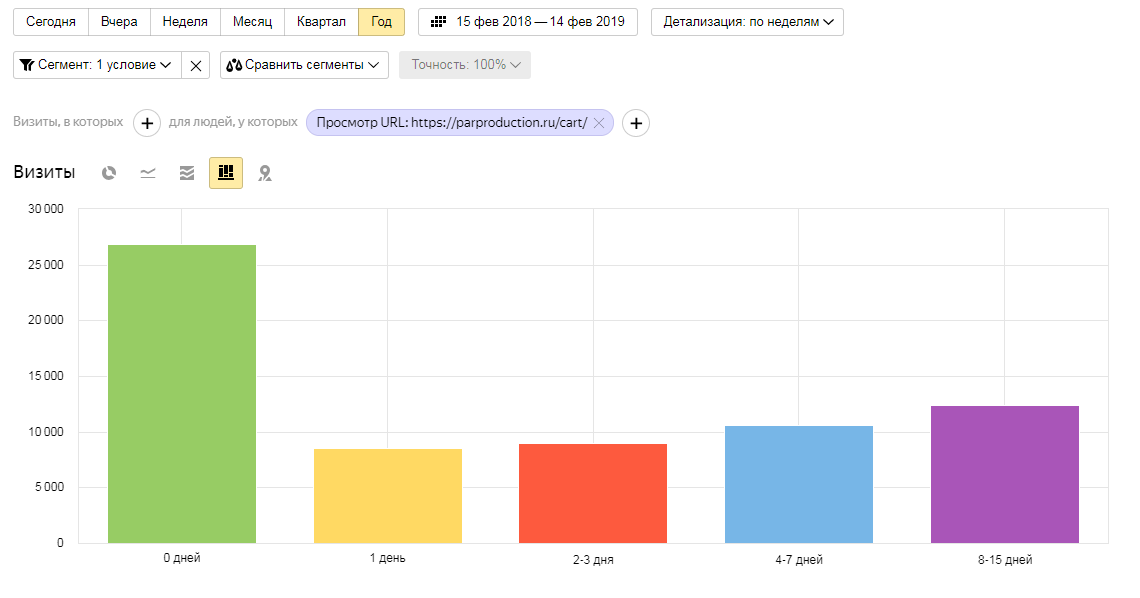Viewport: 1140px width, 598px height.
Task: Open the Точность: 100% dropdown
Action: click(x=465, y=65)
